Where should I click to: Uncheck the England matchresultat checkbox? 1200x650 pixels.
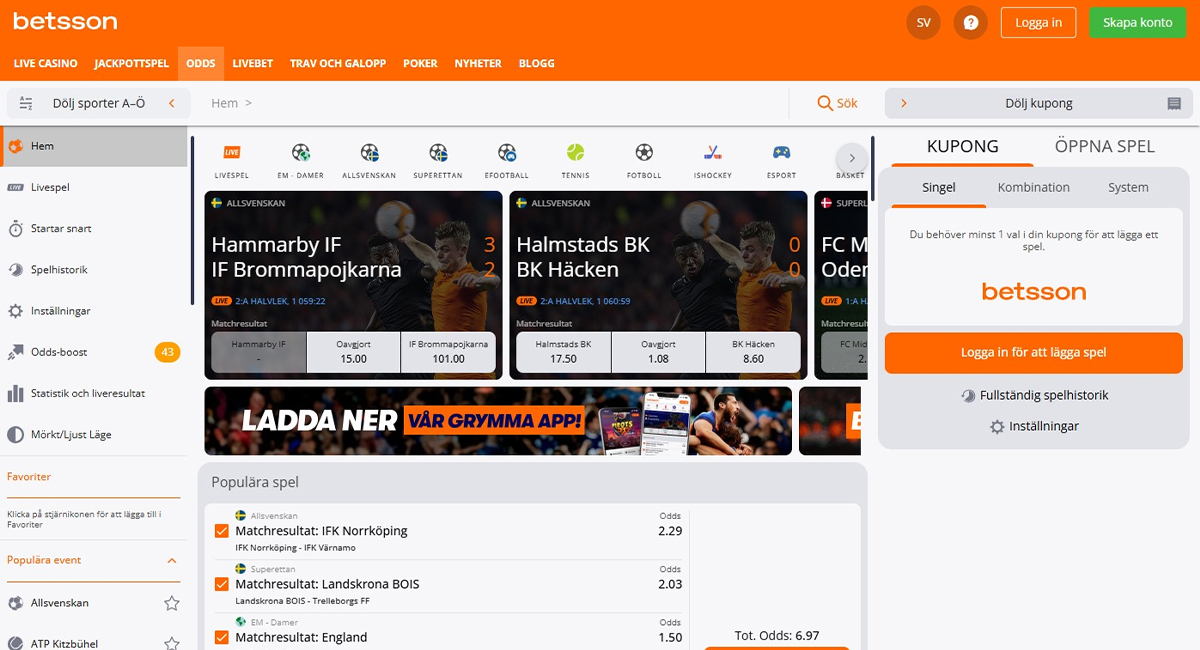coord(222,637)
